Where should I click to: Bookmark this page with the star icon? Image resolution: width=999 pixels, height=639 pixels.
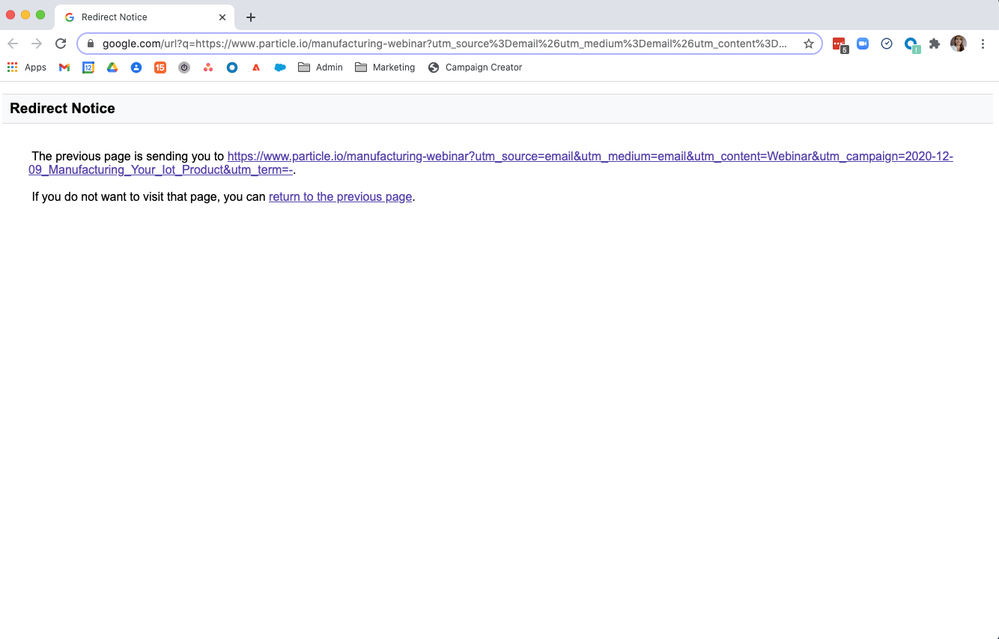click(x=808, y=44)
